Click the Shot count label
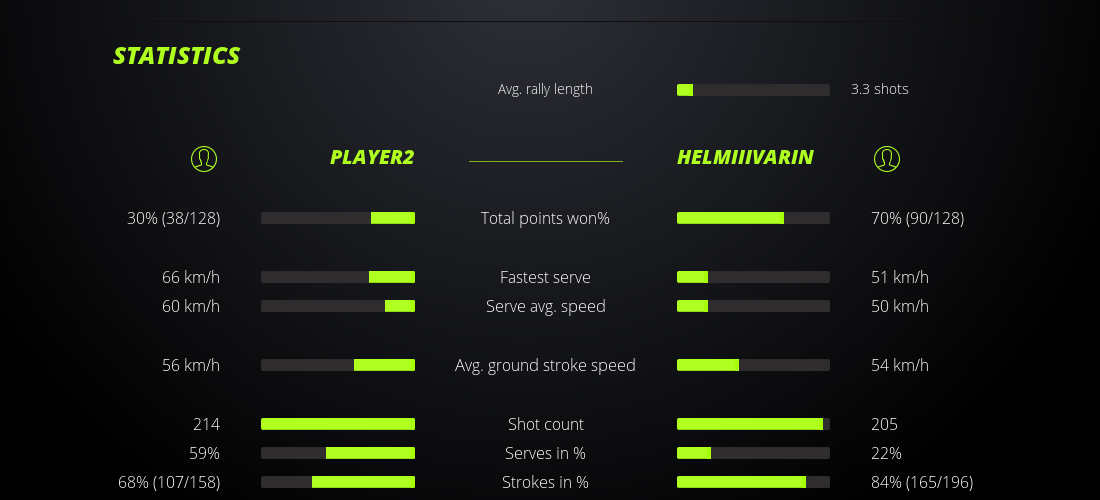 tap(545, 424)
